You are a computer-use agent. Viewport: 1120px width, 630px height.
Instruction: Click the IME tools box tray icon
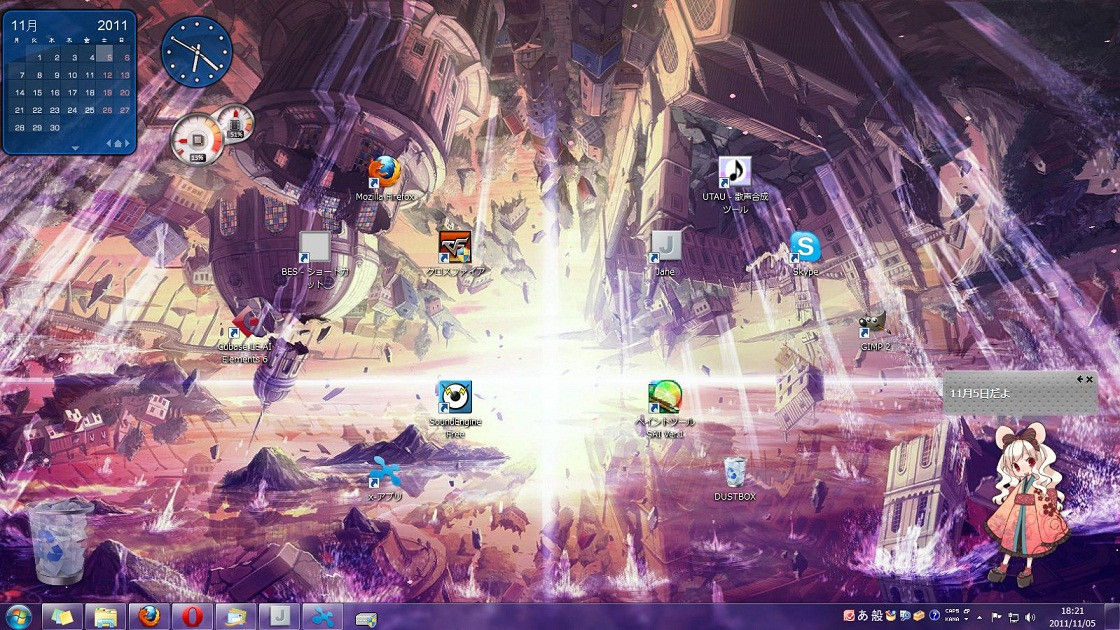point(919,616)
